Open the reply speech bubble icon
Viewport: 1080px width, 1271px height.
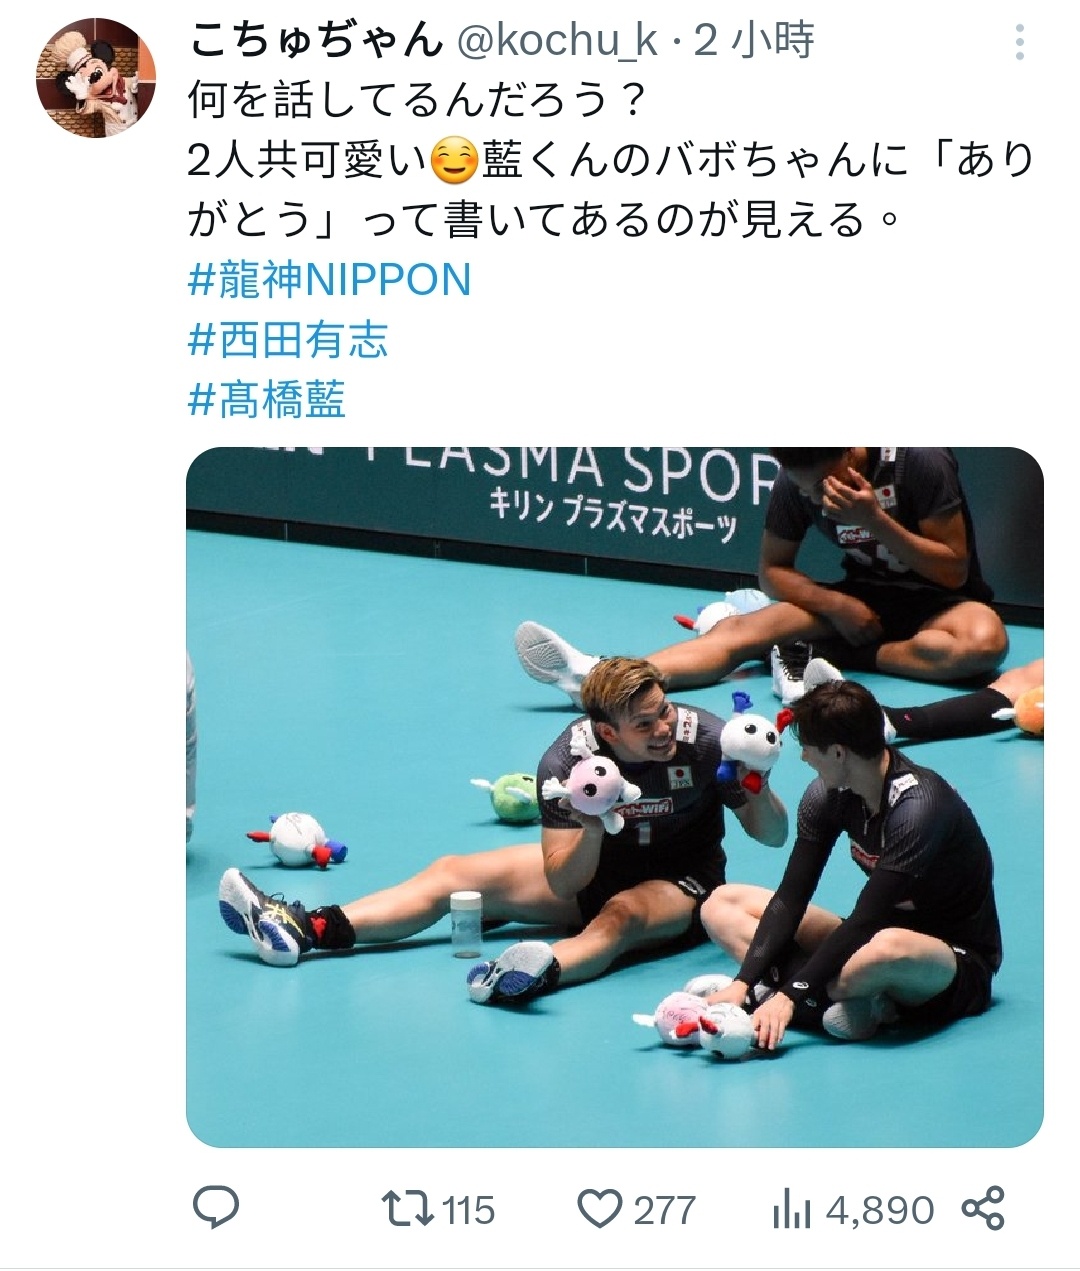pyautogui.click(x=215, y=1208)
